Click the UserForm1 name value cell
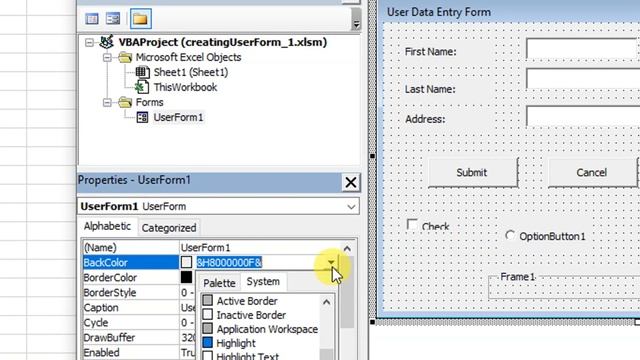 (x=260, y=248)
